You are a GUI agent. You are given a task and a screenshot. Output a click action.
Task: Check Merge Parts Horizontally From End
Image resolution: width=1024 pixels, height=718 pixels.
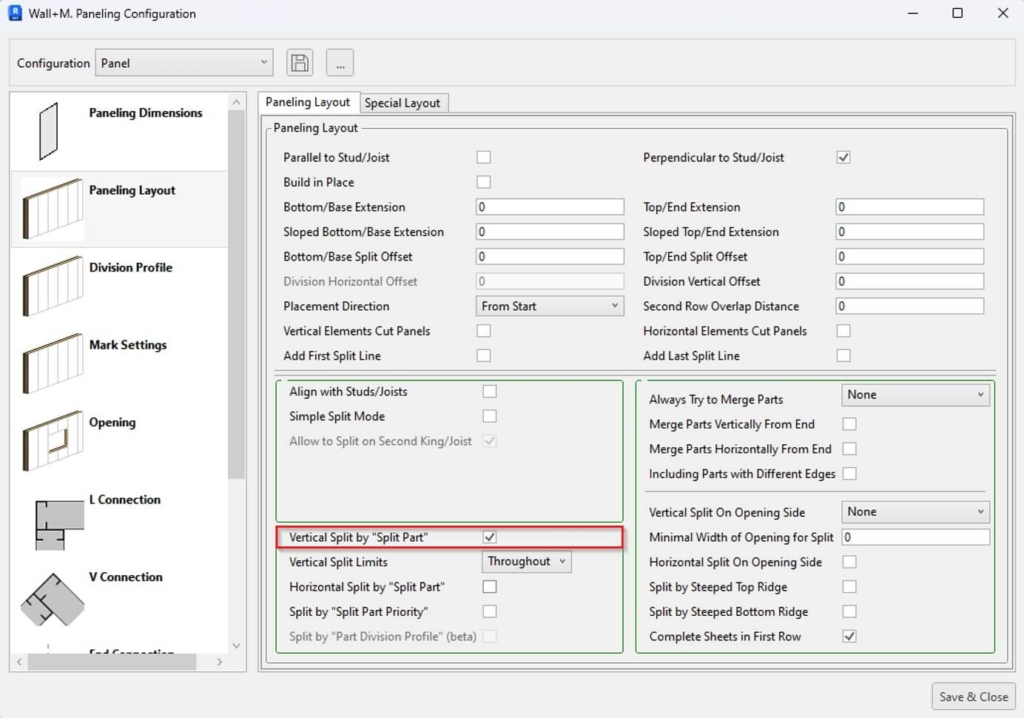[x=849, y=449]
